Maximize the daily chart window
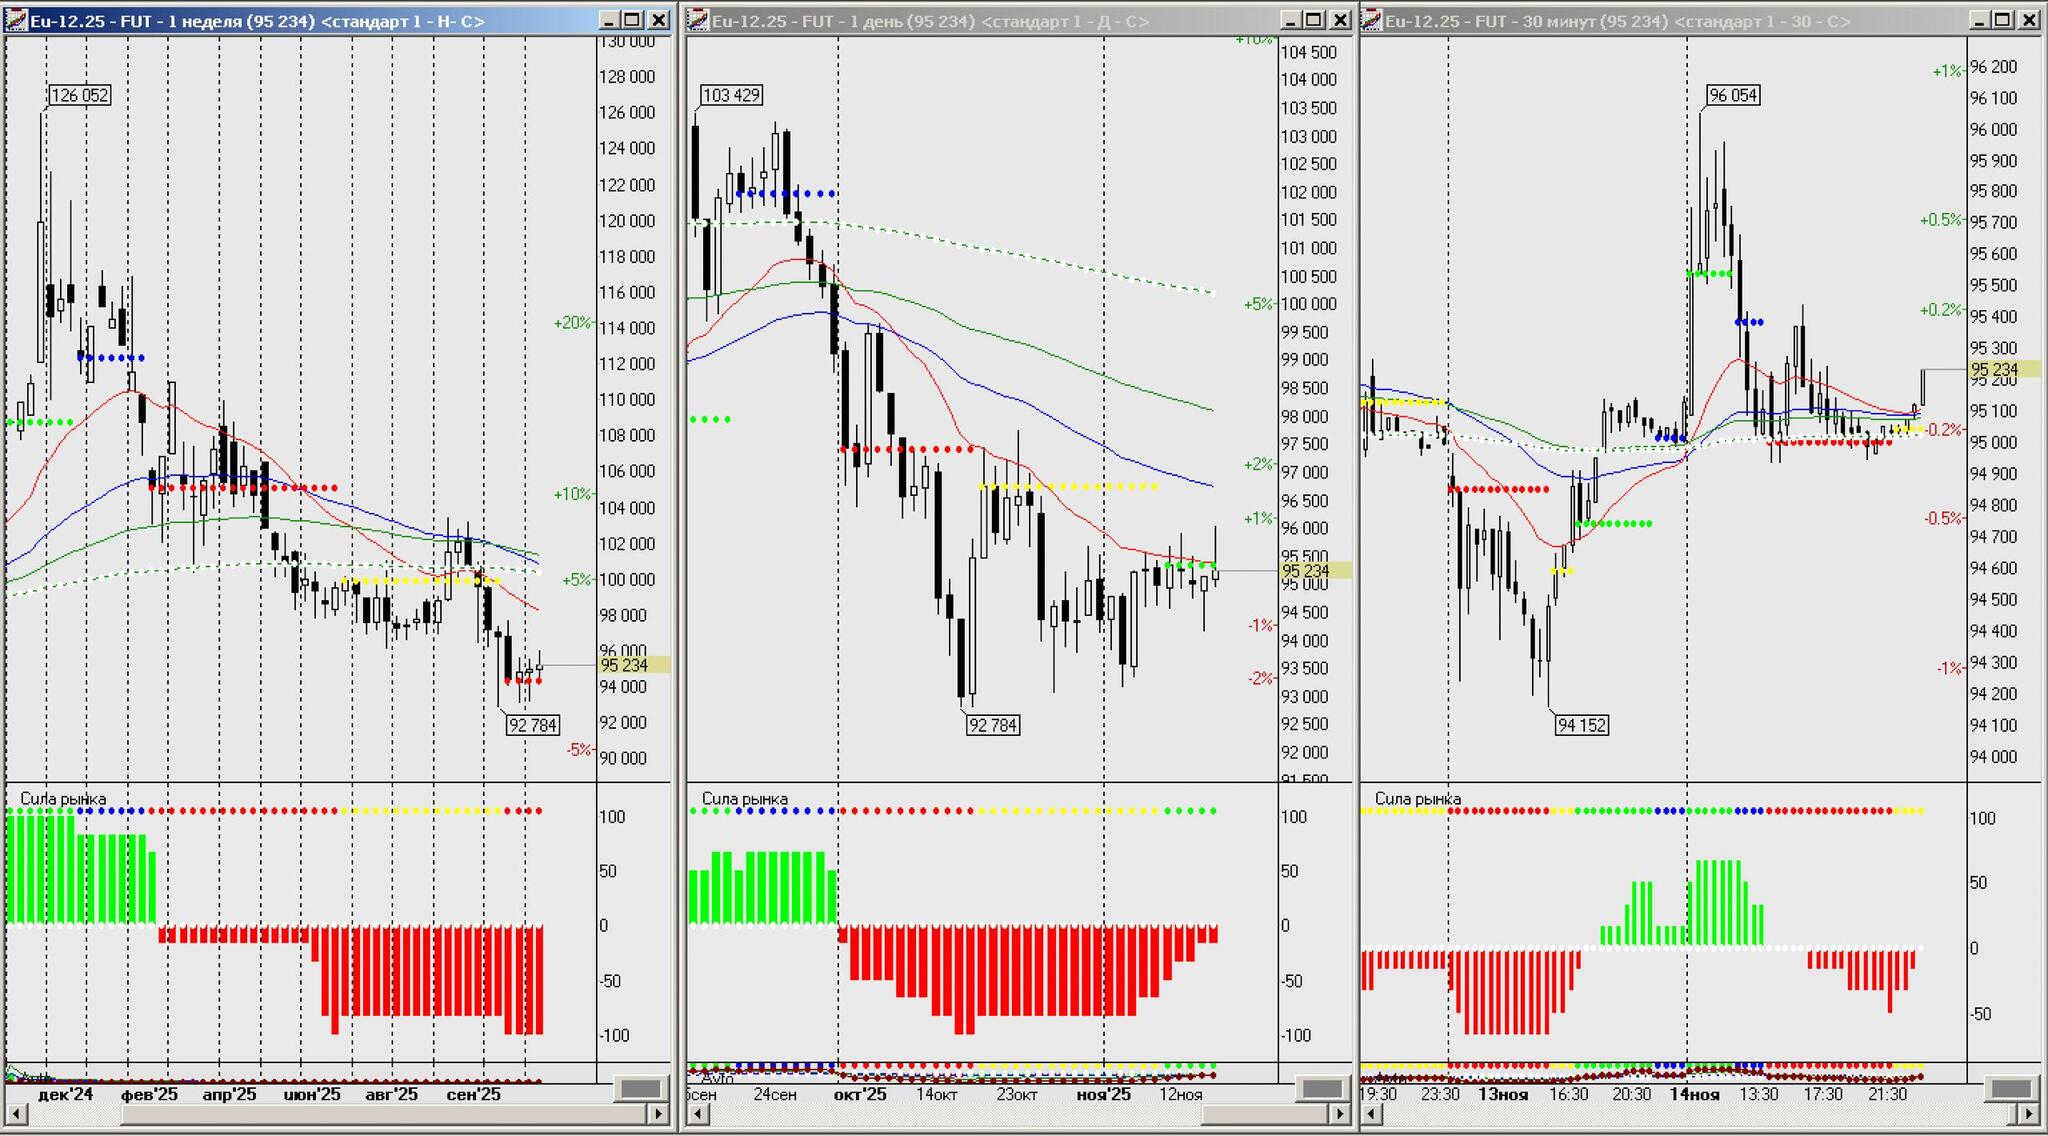2048x1136 pixels. [x=1314, y=20]
